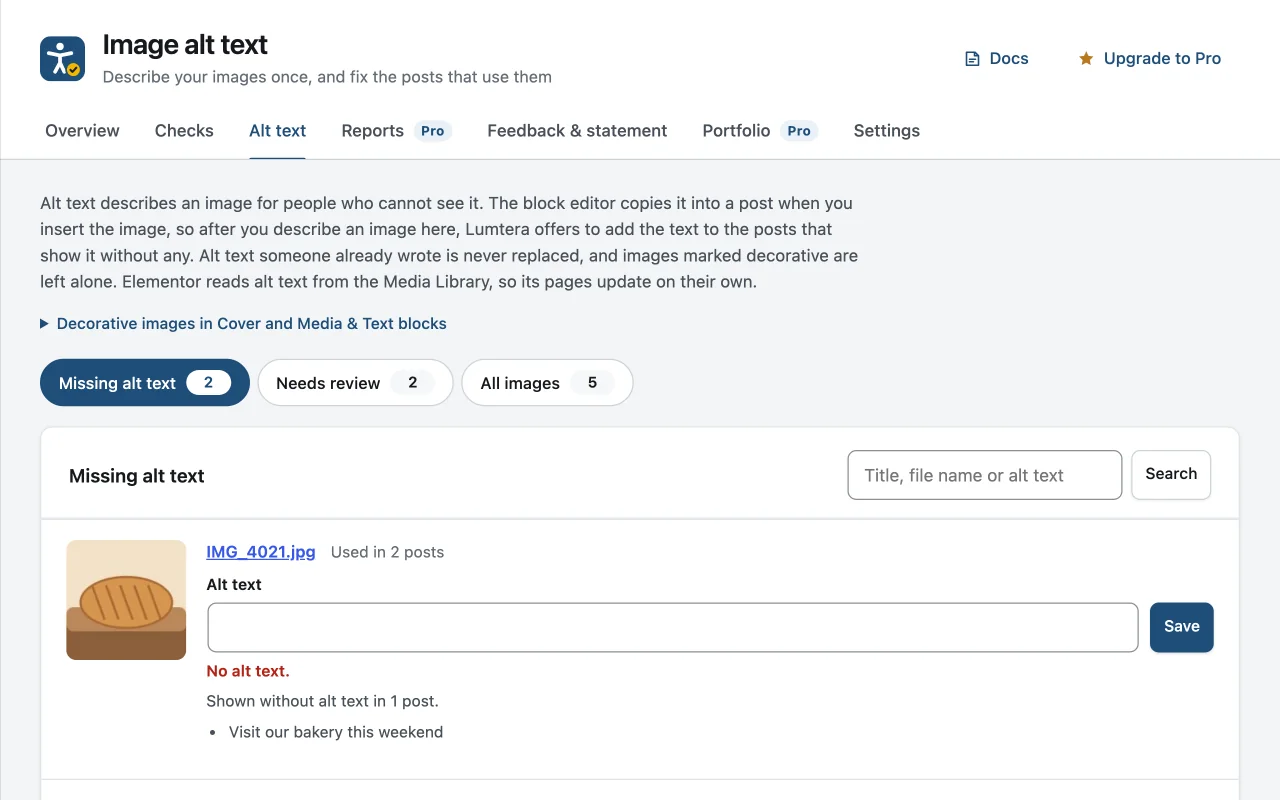Screen dimensions: 1280x800
Task: Show All images filter
Action: 547,383
